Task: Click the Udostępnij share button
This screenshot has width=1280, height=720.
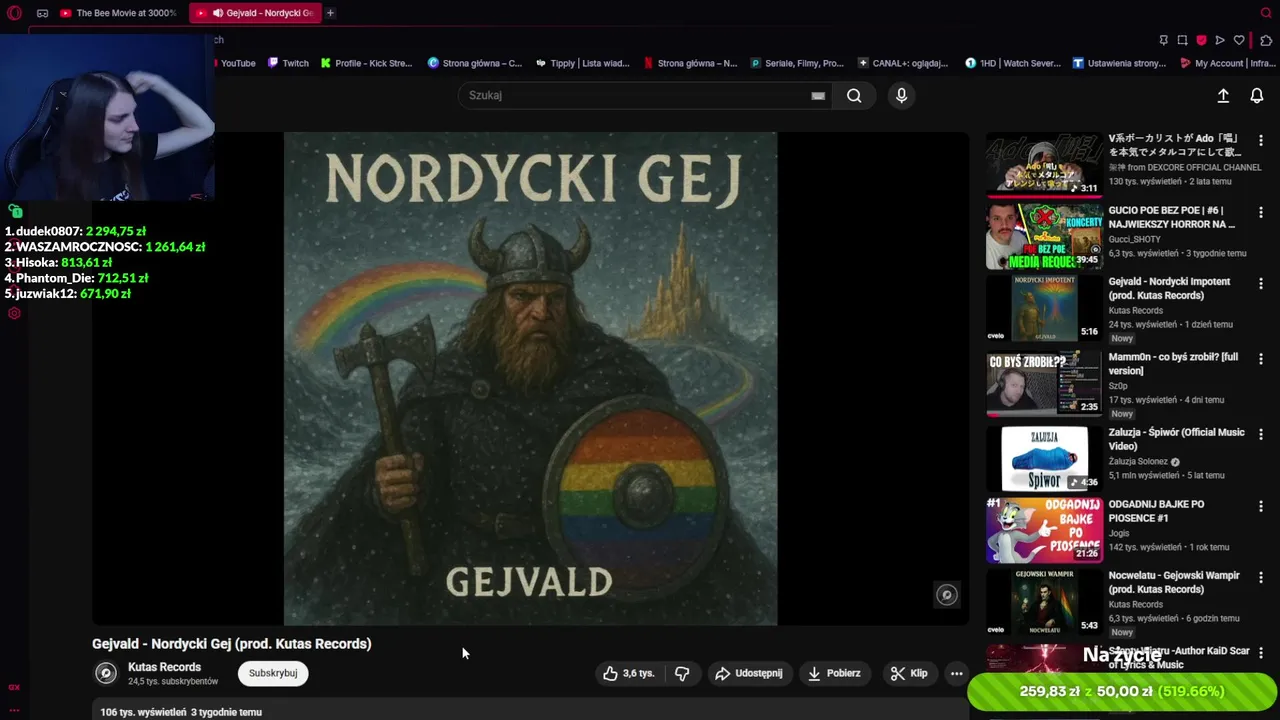Action: (x=749, y=673)
